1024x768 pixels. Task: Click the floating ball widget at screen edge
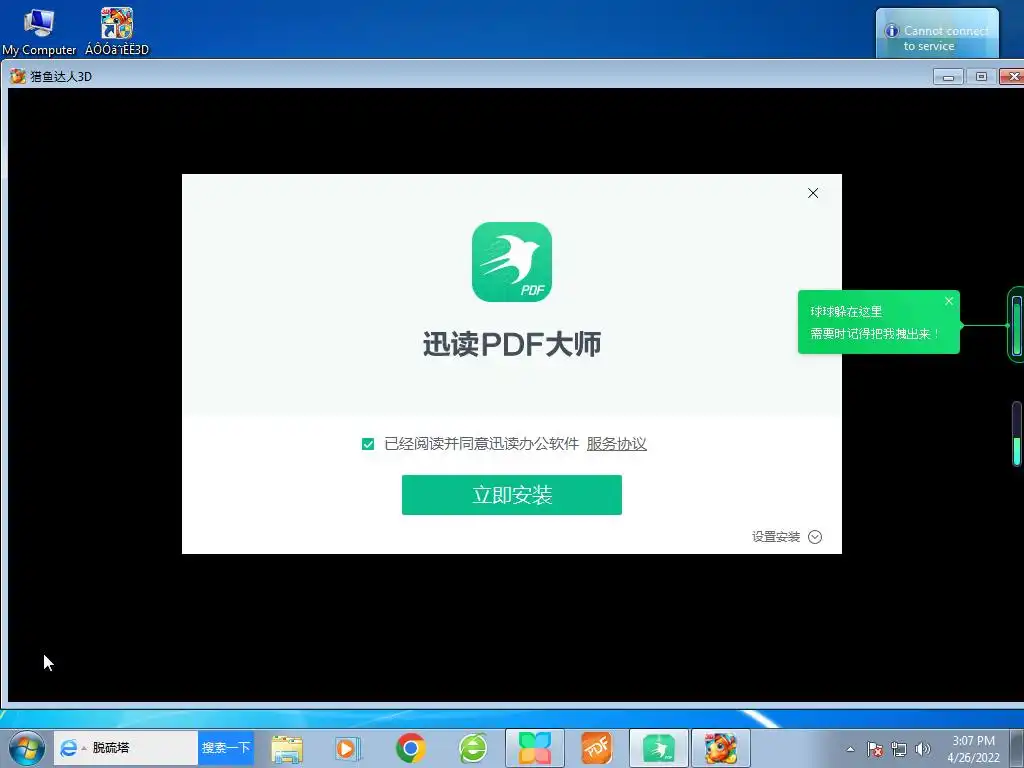[1016, 325]
